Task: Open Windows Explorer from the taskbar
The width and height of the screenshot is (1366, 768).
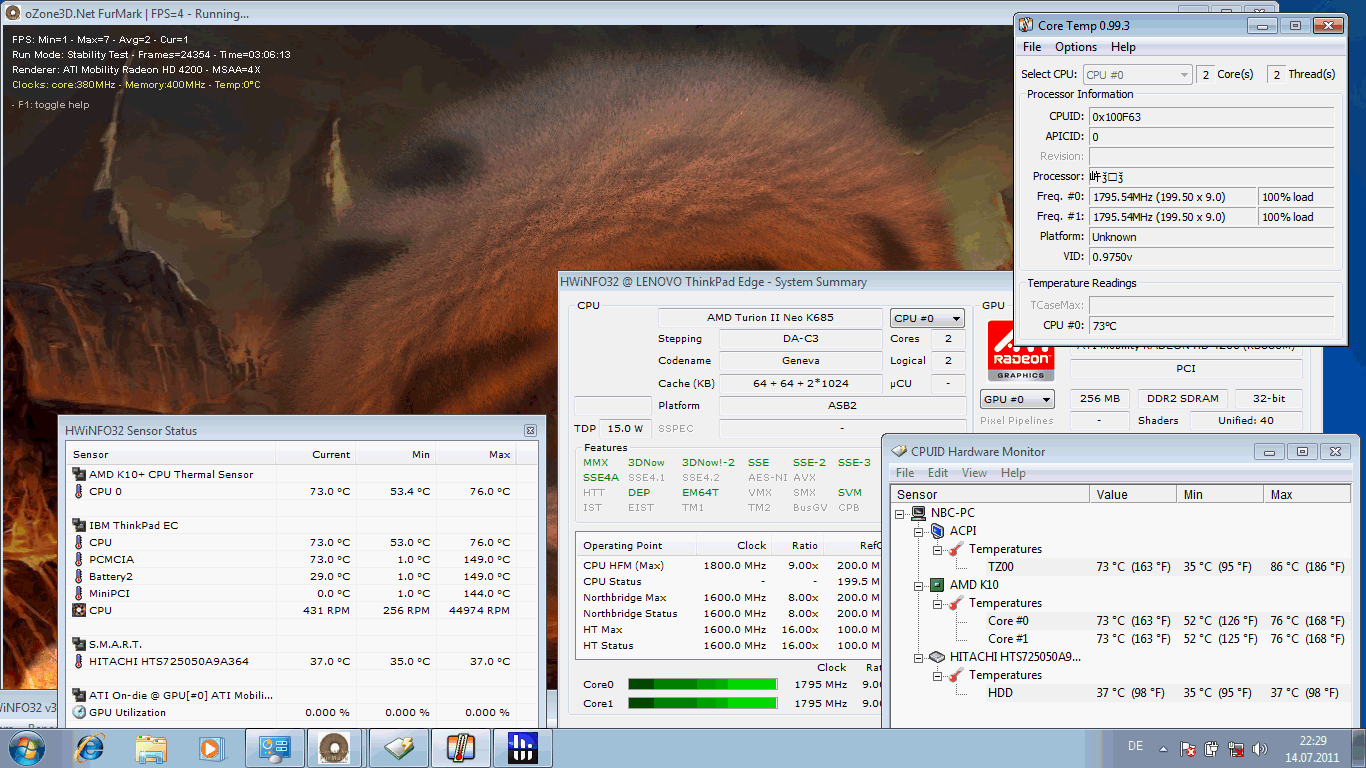Action: click(x=151, y=747)
